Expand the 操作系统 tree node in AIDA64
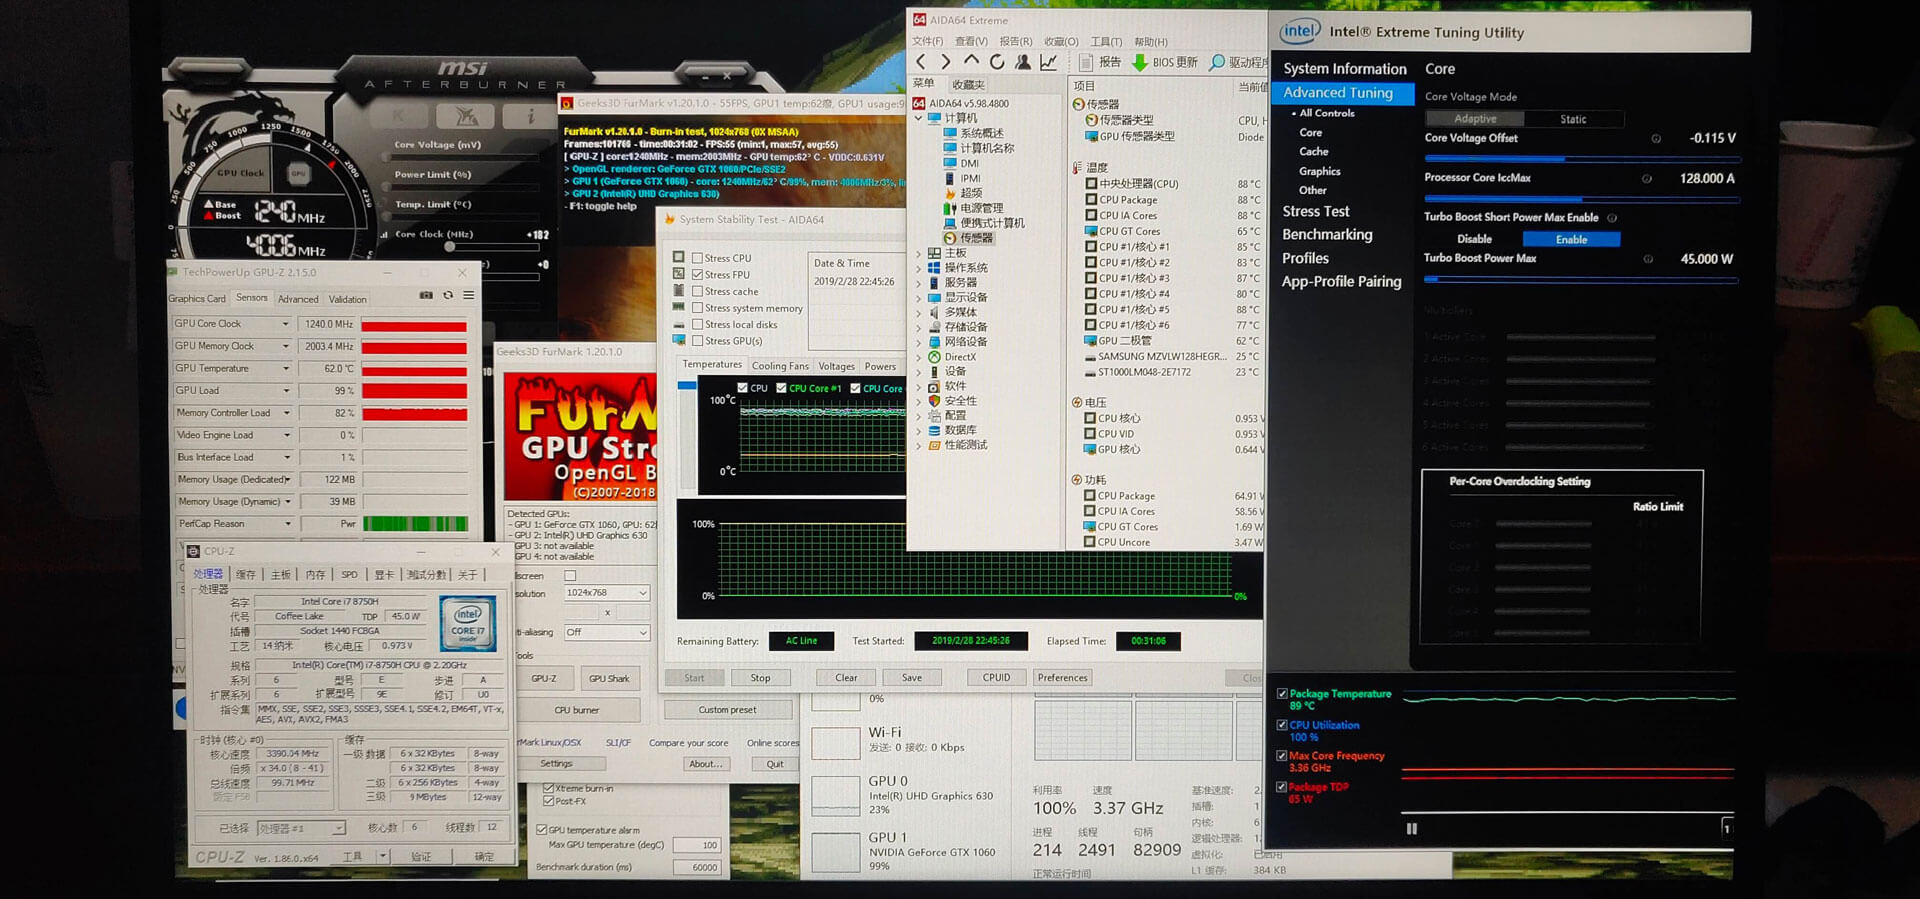Viewport: 1920px width, 899px height. (918, 268)
